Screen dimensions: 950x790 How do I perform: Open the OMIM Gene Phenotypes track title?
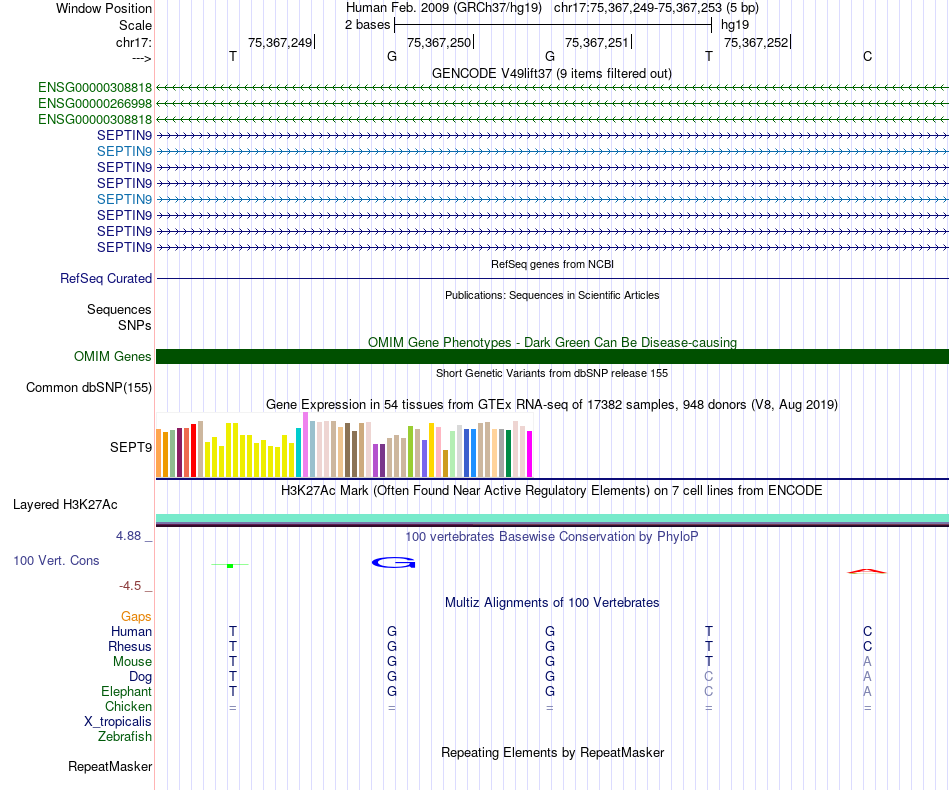tap(552, 342)
